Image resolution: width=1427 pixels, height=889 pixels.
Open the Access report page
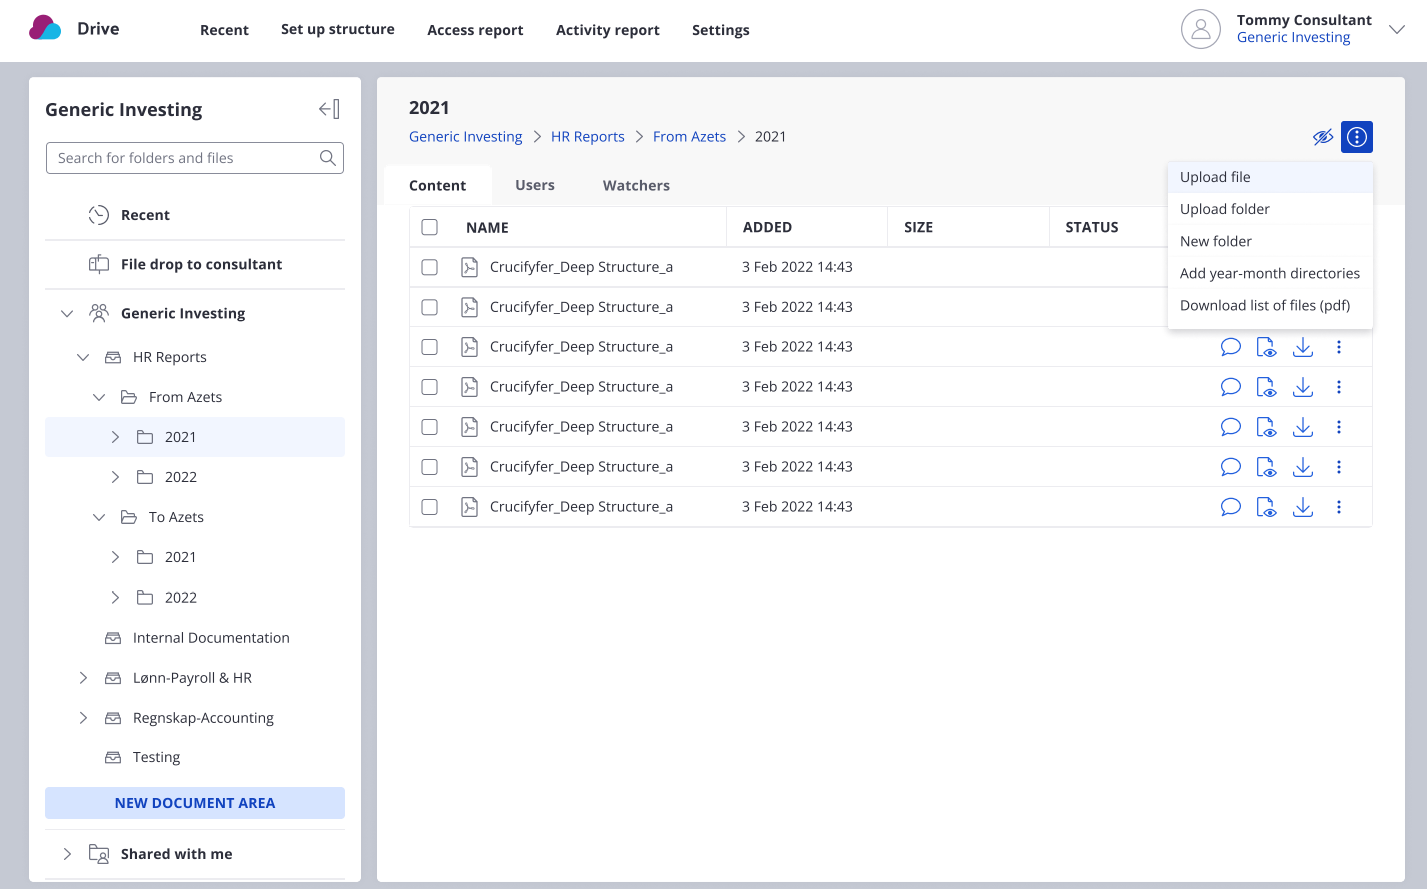click(475, 30)
